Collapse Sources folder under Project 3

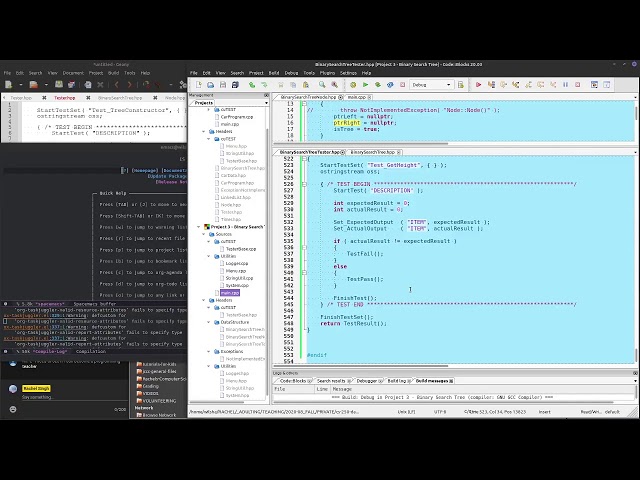(204, 234)
